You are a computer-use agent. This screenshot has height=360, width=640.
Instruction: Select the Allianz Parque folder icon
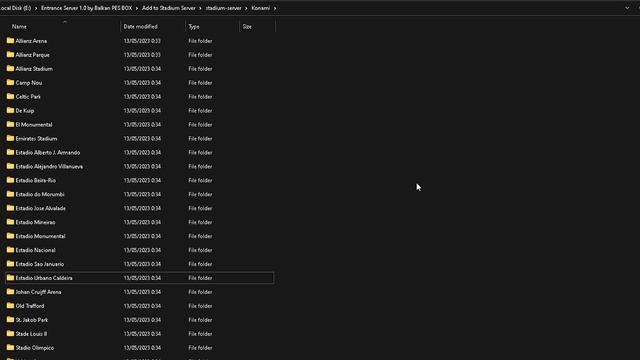pos(10,55)
